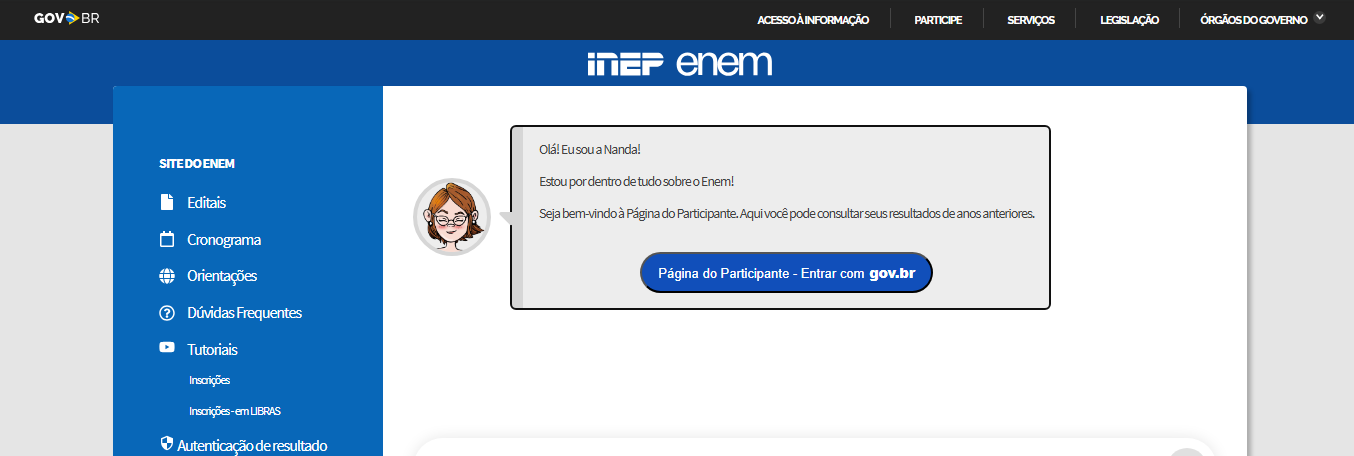This screenshot has width=1354, height=456.
Task: Click the document icon beside Editais
Action: (x=166, y=203)
